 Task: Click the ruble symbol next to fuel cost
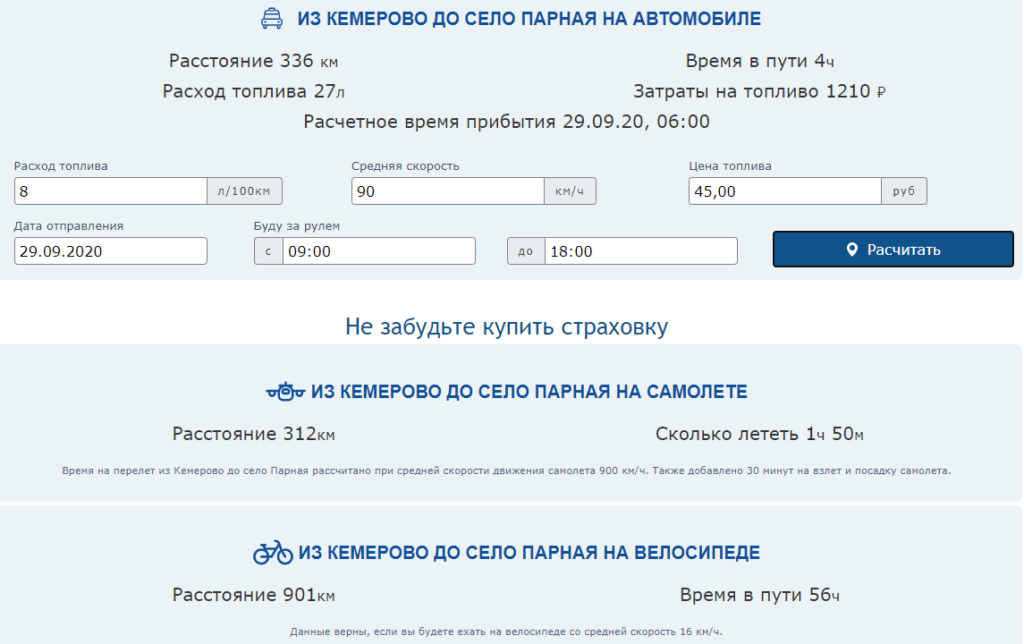(881, 92)
